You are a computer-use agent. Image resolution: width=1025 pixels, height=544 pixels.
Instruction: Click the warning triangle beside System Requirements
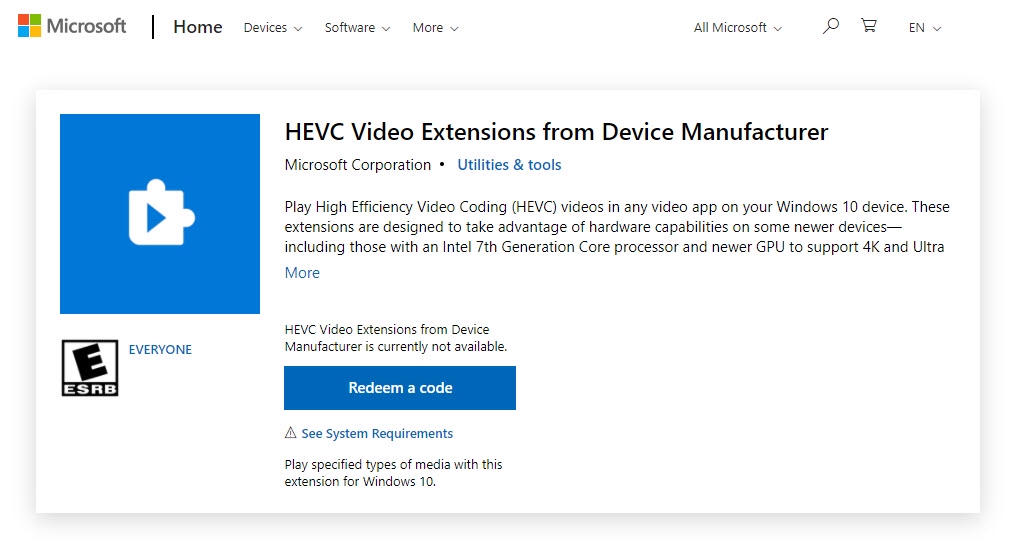pyautogui.click(x=291, y=433)
